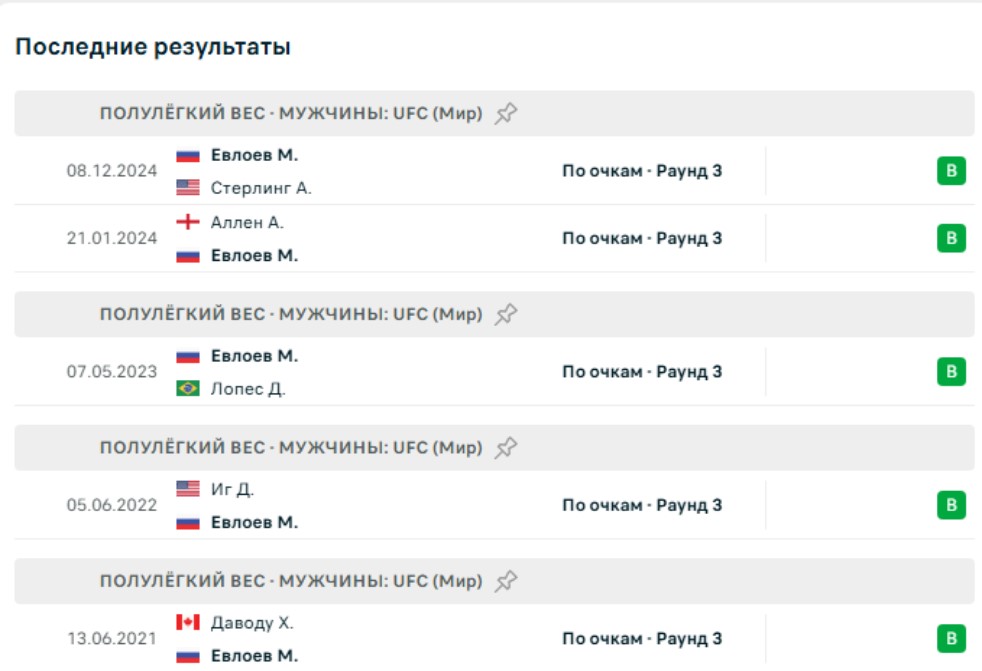Click the Brazil flag beside Лопес Д.
The image size is (982, 671).
[x=188, y=389]
